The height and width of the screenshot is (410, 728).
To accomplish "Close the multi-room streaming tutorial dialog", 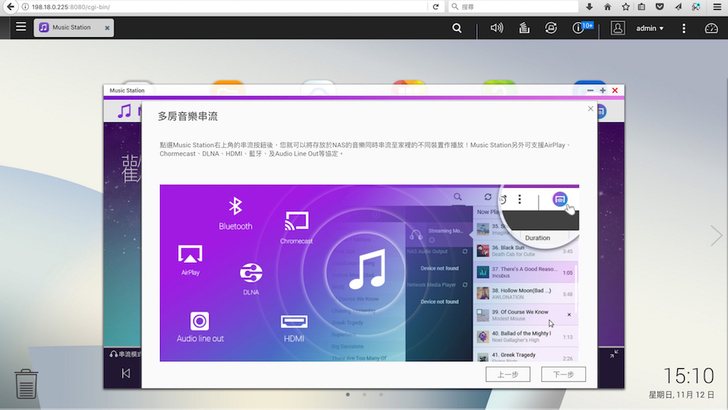I will coord(590,108).
